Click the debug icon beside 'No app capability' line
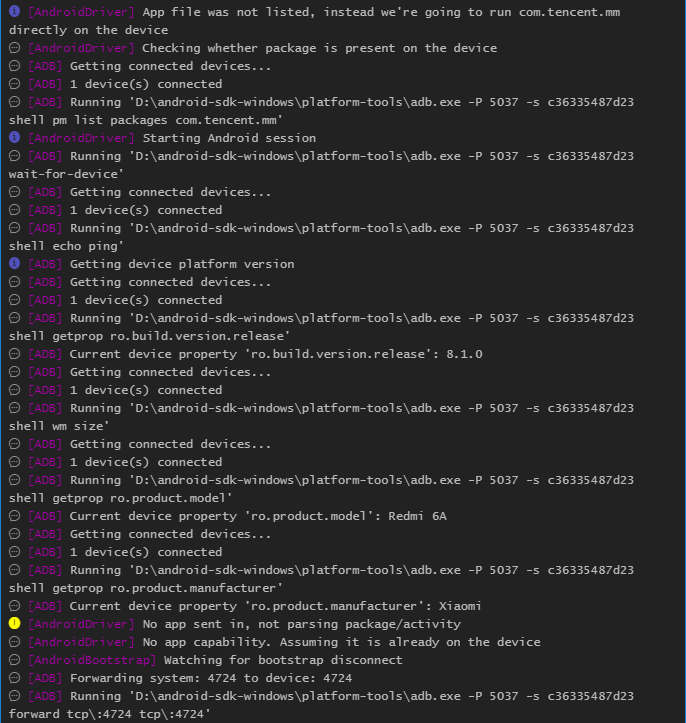Screen dimensions: 686x723 (14, 641)
